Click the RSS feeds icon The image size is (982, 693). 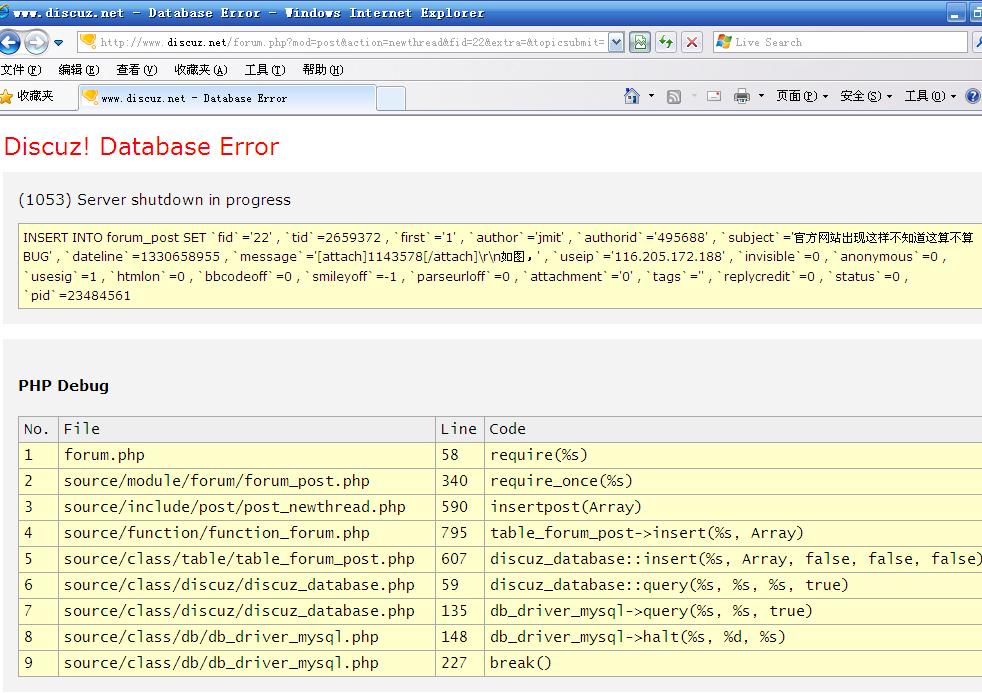(x=674, y=96)
